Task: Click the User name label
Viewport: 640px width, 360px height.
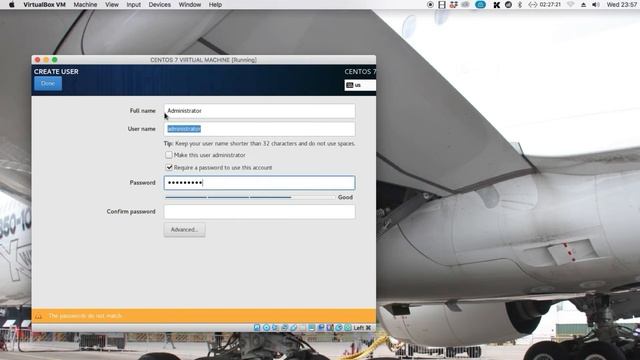Action: [x=142, y=129]
